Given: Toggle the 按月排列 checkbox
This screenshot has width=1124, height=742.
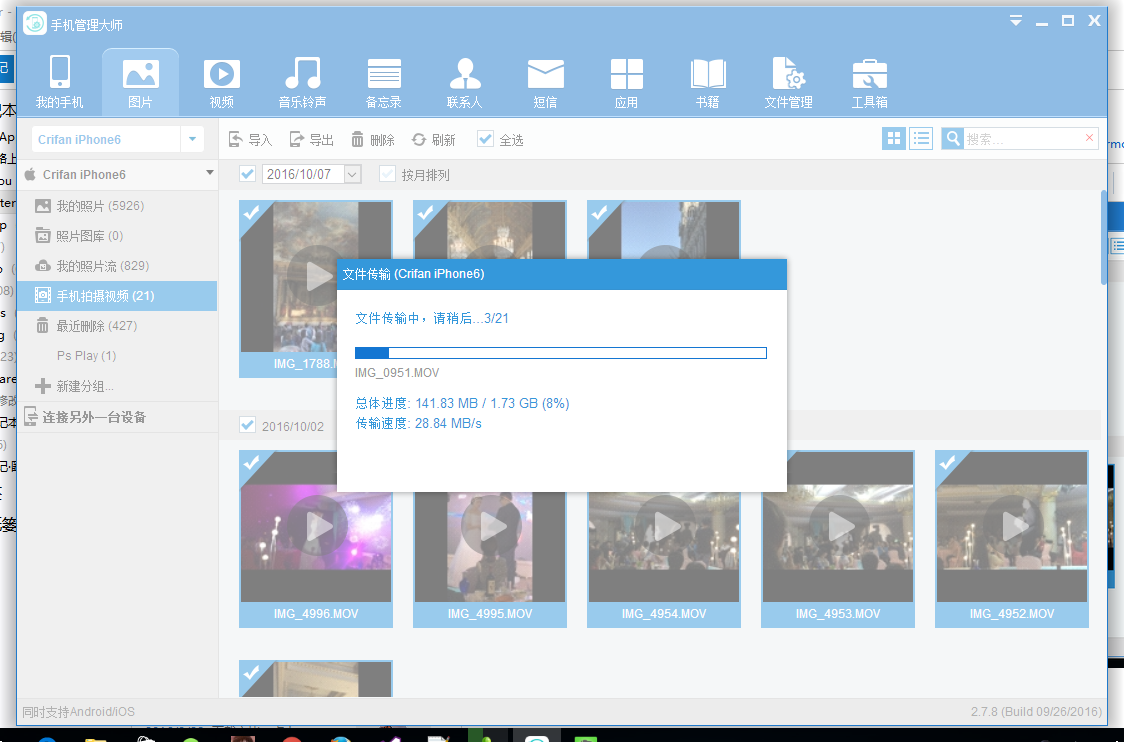Looking at the screenshot, I should [387, 173].
